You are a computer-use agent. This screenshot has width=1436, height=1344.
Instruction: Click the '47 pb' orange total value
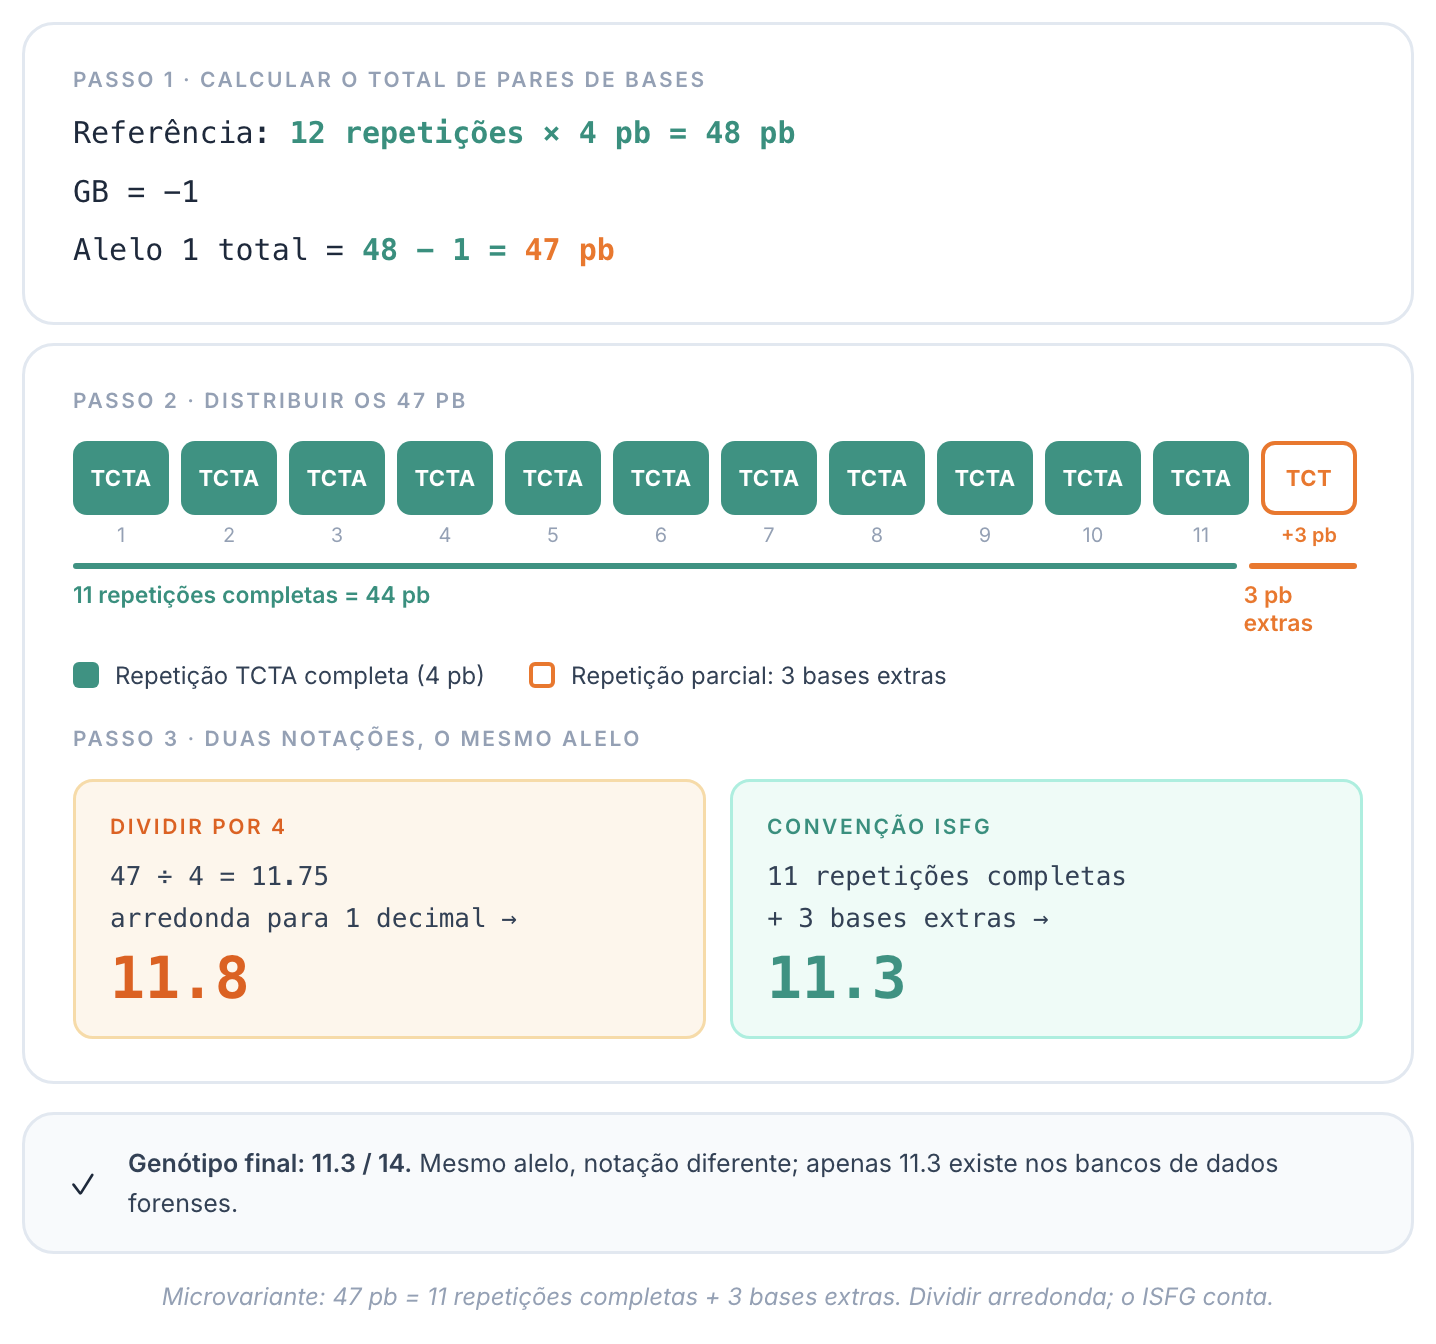click(x=569, y=250)
